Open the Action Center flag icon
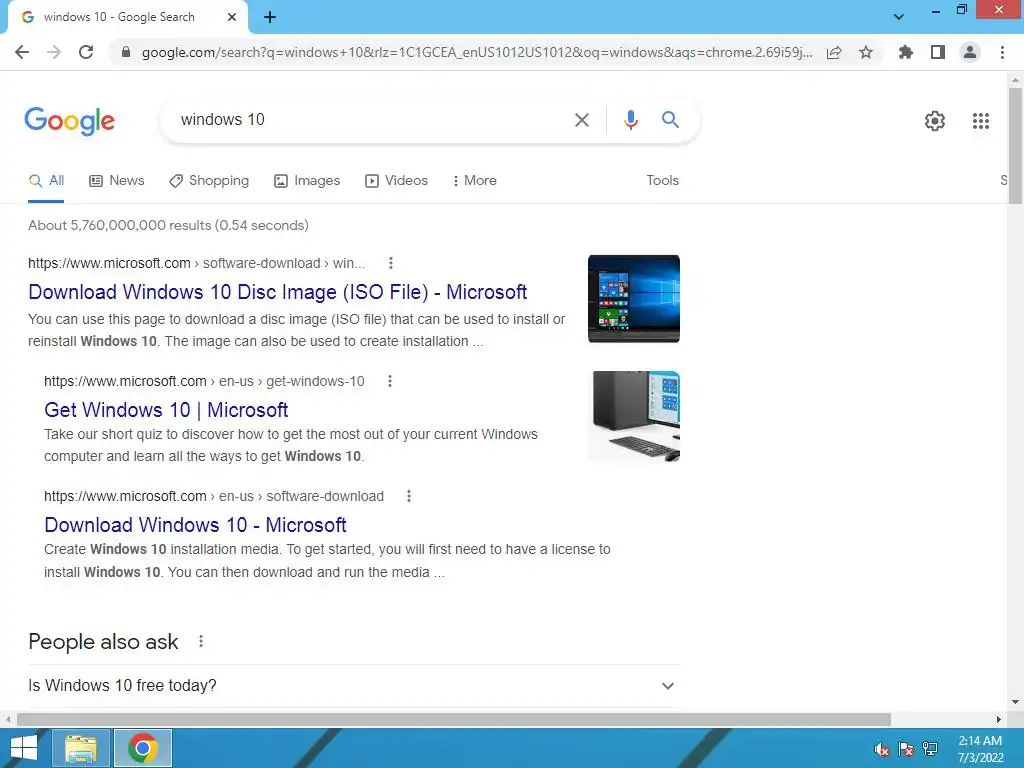Image resolution: width=1024 pixels, height=768 pixels. click(906, 749)
